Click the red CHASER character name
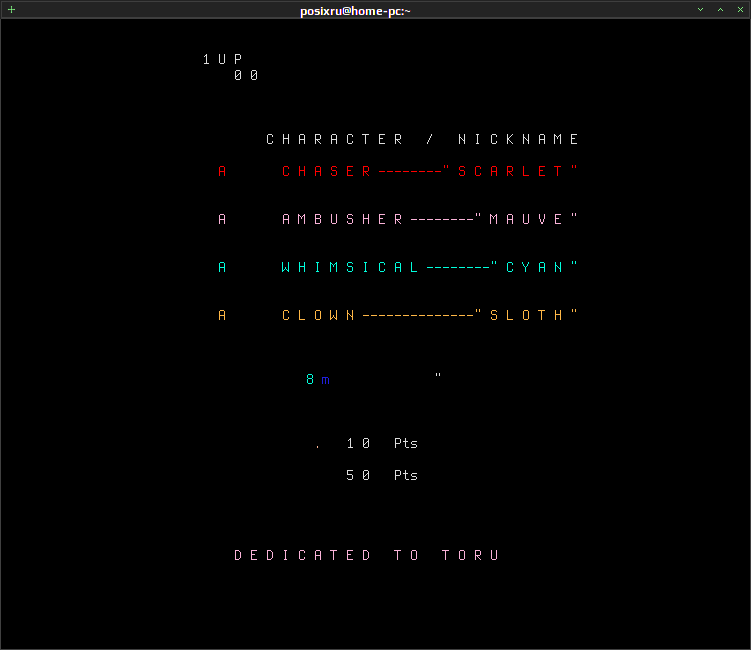751x650 pixels. (x=326, y=171)
